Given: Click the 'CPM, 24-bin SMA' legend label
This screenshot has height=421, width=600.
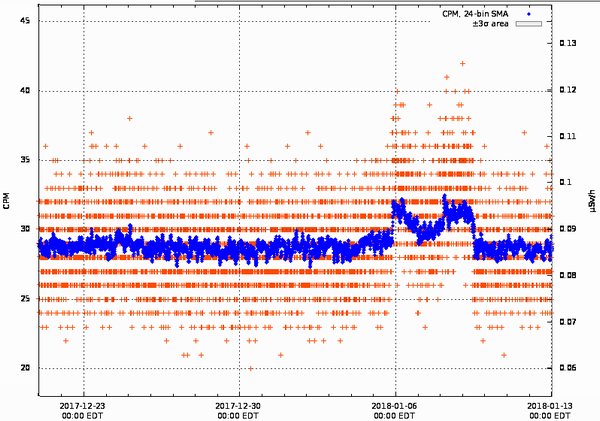Looking at the screenshot, I should 475,14.
